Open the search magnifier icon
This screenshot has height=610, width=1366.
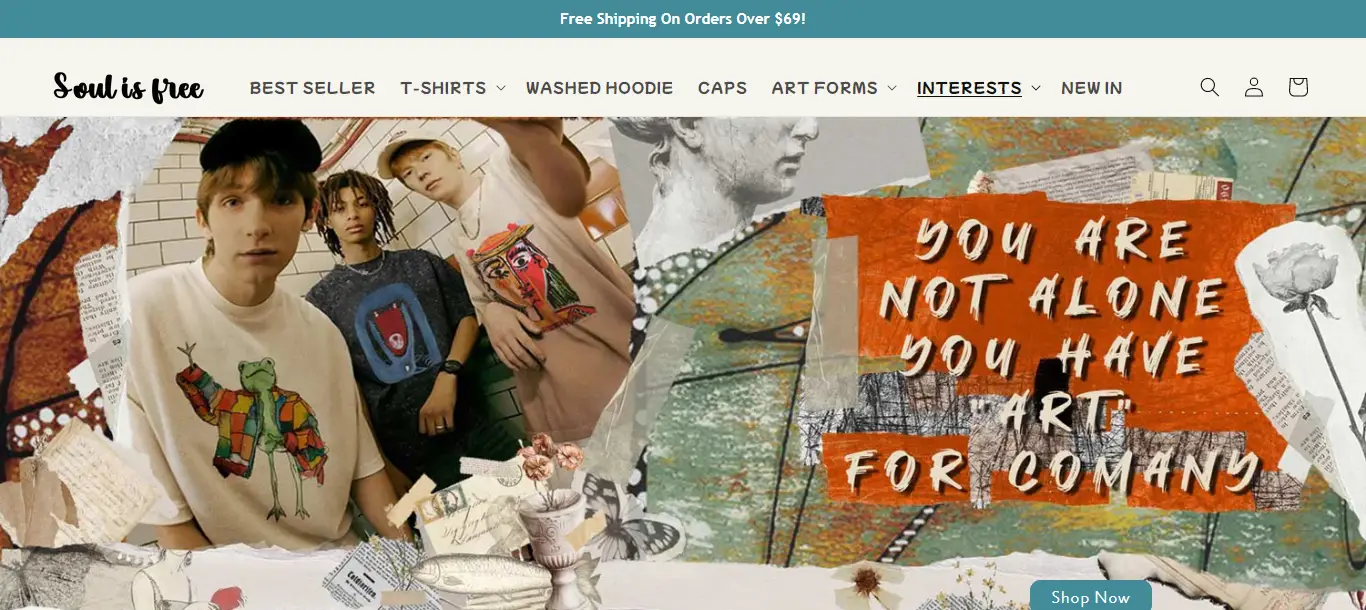pos(1210,87)
